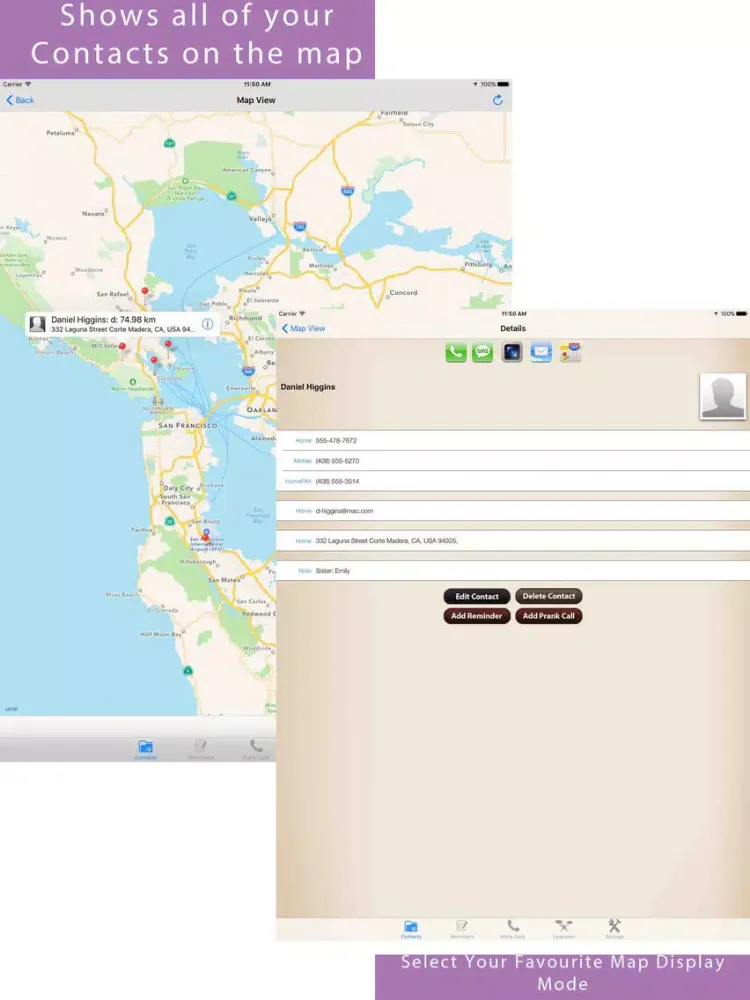The width and height of the screenshot is (750, 1000).
Task: Select the red pin near San Rafael
Action: (x=145, y=293)
